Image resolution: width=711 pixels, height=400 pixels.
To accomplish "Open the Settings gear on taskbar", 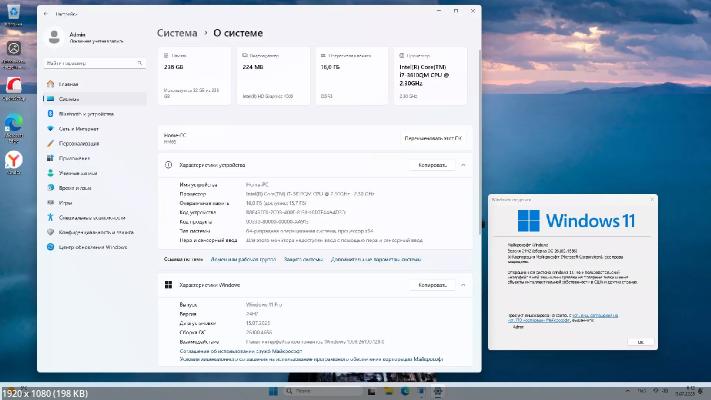I will click(x=438, y=391).
